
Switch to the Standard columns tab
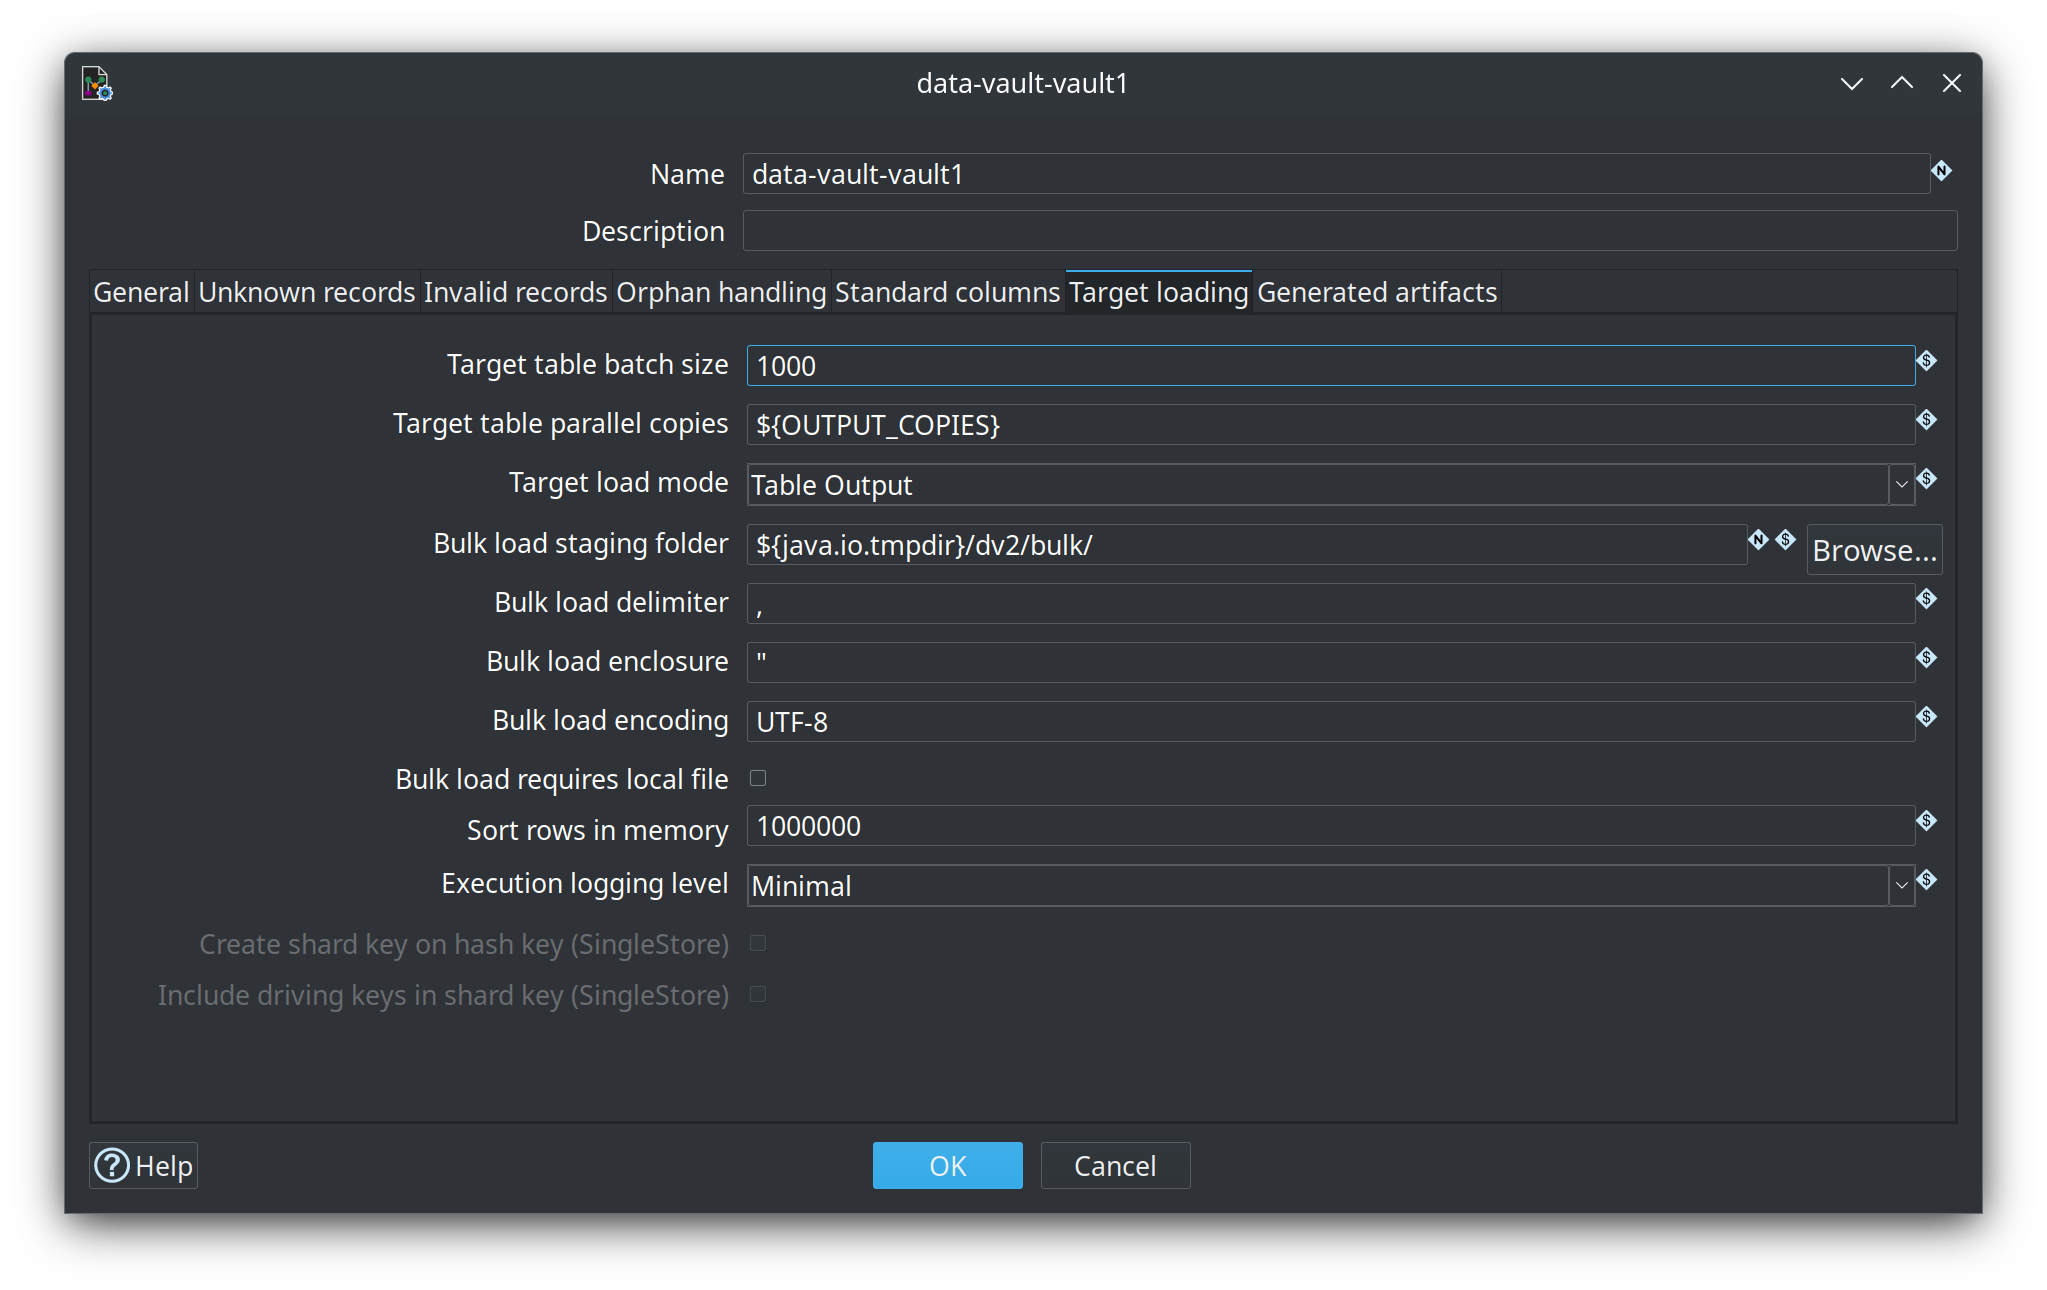(947, 292)
